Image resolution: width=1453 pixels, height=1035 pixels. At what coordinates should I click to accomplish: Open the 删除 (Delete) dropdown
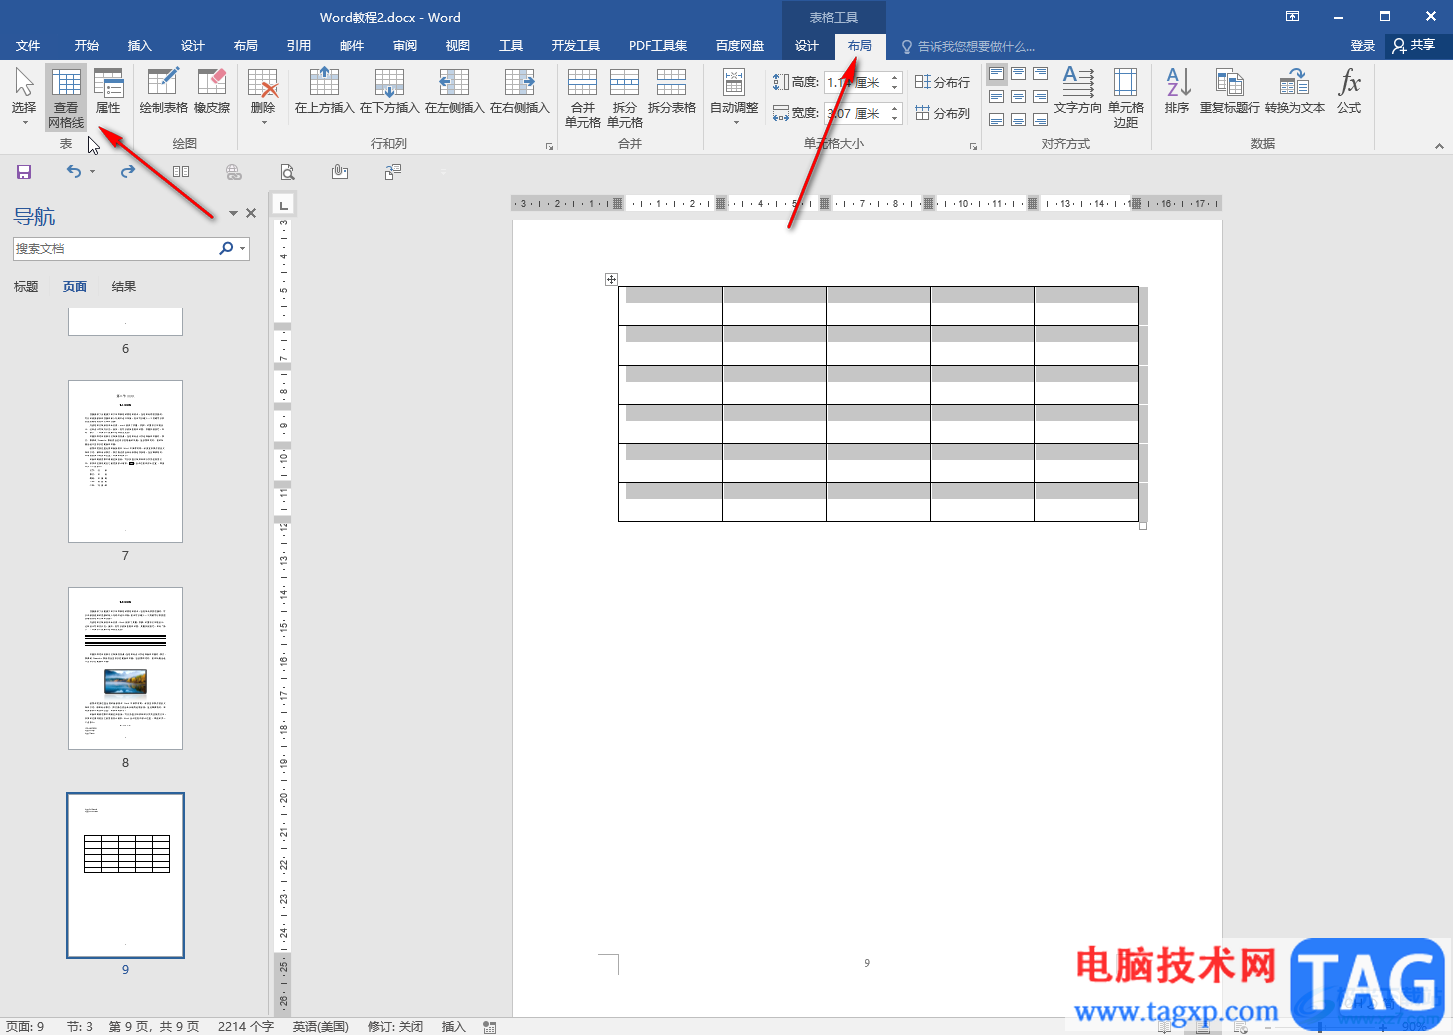click(x=263, y=97)
